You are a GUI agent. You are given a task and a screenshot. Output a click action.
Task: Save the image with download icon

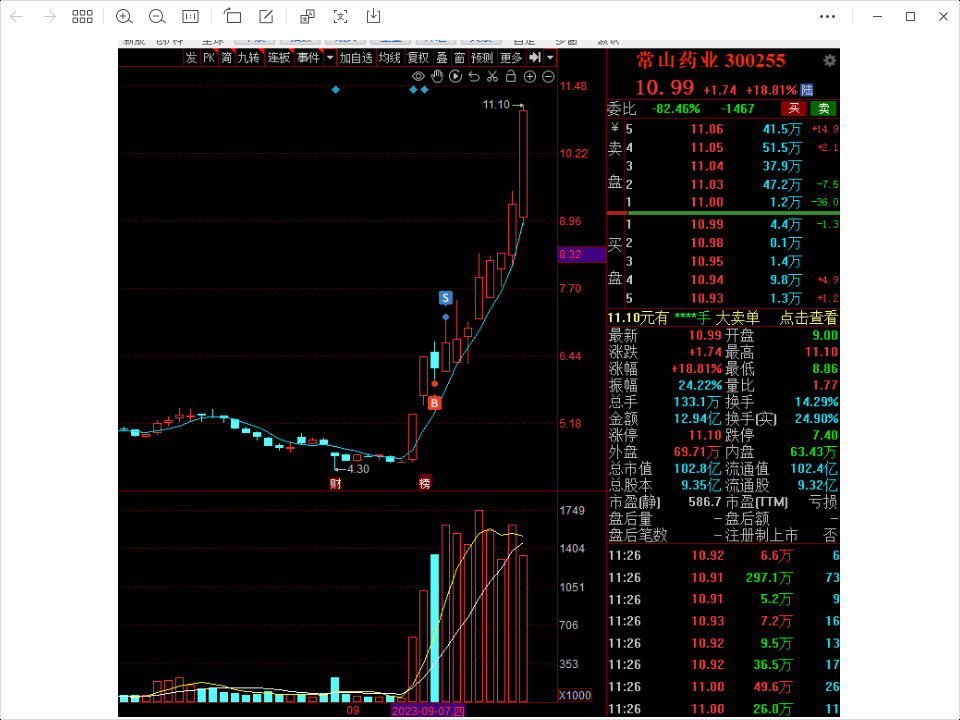(x=373, y=17)
